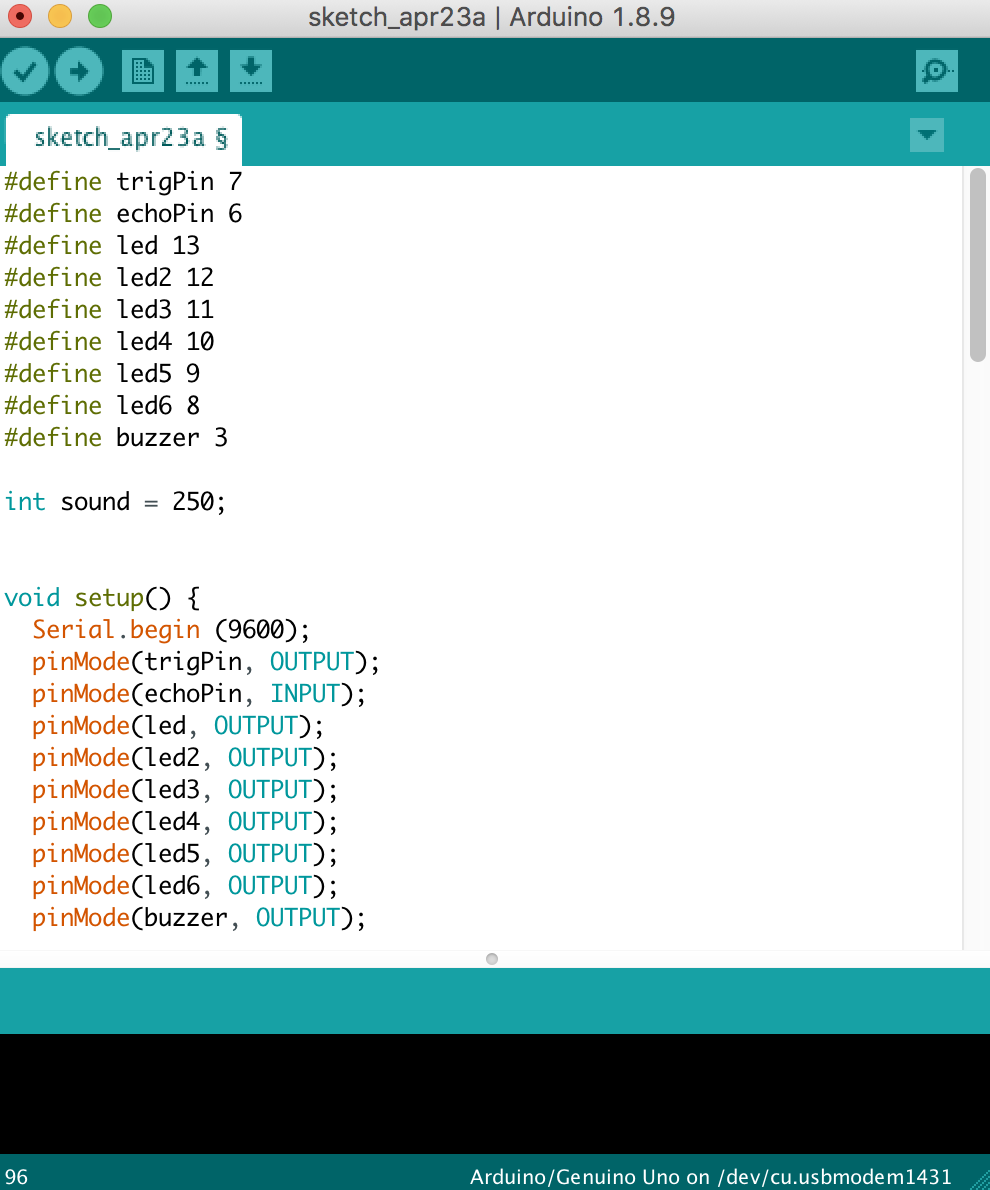Click on line '#define led 13'
Image resolution: width=990 pixels, height=1190 pixels.
pos(102,246)
